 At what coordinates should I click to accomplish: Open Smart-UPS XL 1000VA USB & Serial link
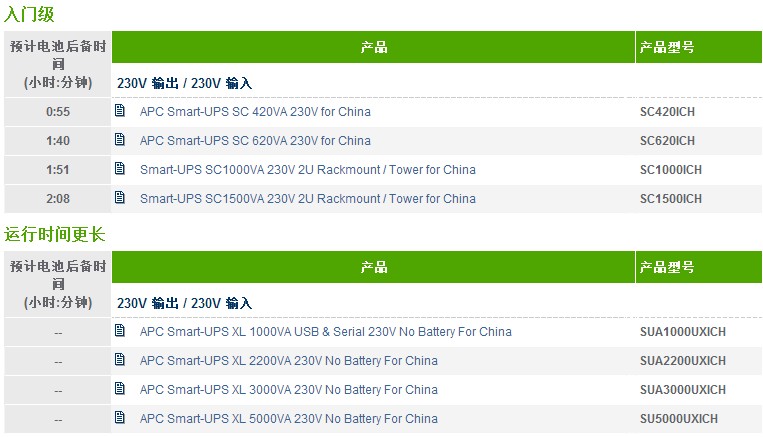click(326, 332)
